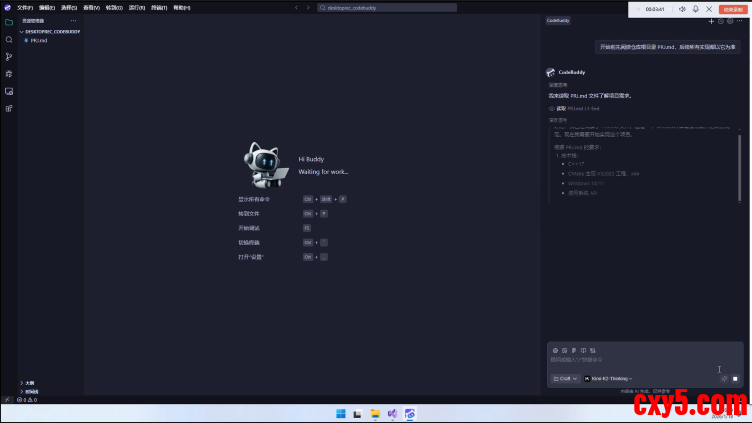Screen dimensions: 752x423
Task: Open the Craft mode dropdown
Action: [565, 379]
